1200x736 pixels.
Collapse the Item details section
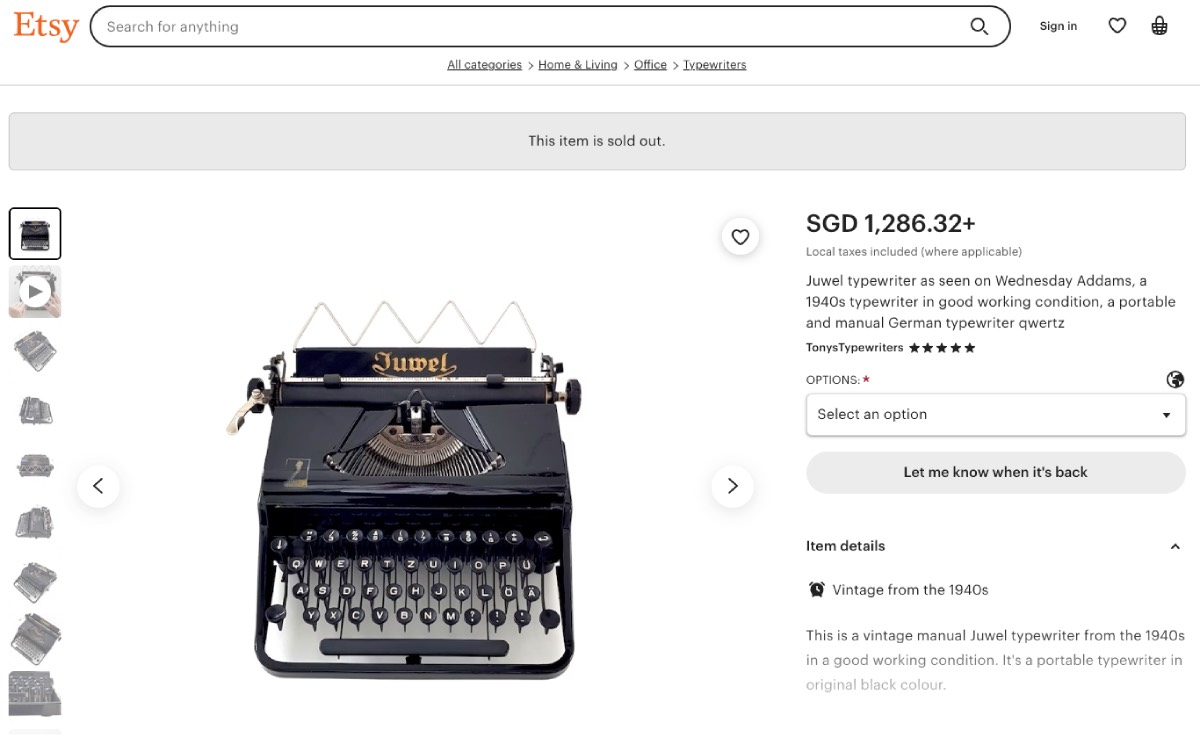click(x=1175, y=546)
